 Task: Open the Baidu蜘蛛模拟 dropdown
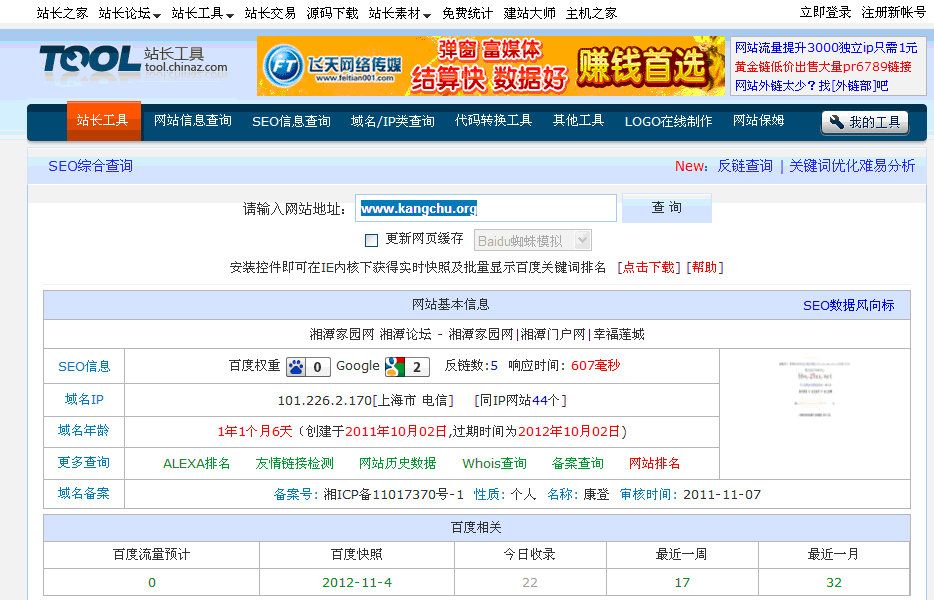[x=533, y=241]
